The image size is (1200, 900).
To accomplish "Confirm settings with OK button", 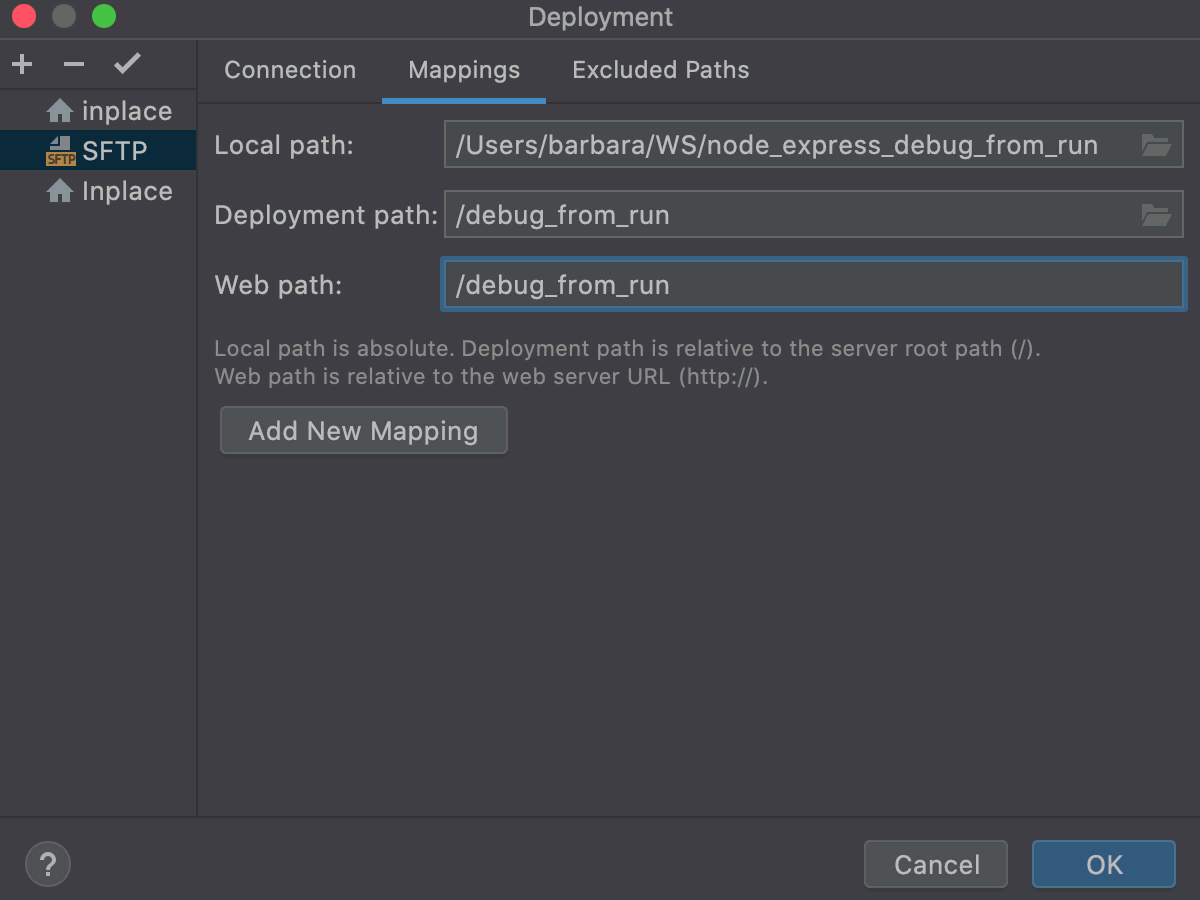I will (x=1104, y=864).
